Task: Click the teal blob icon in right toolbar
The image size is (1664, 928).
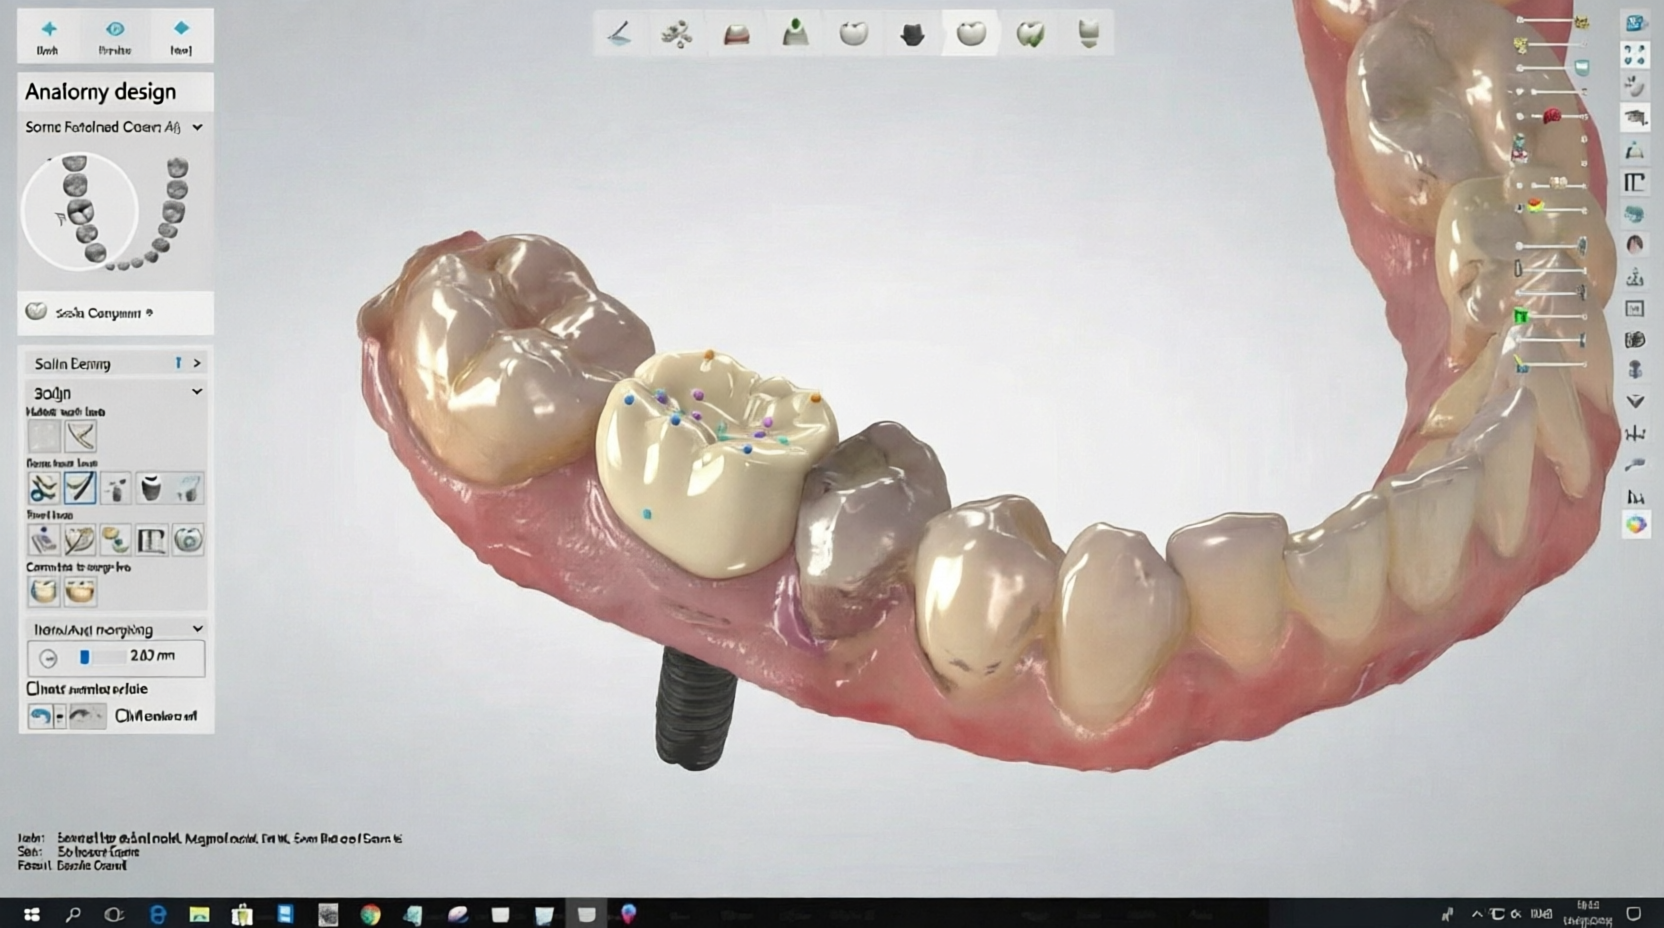Action: coord(1635,214)
